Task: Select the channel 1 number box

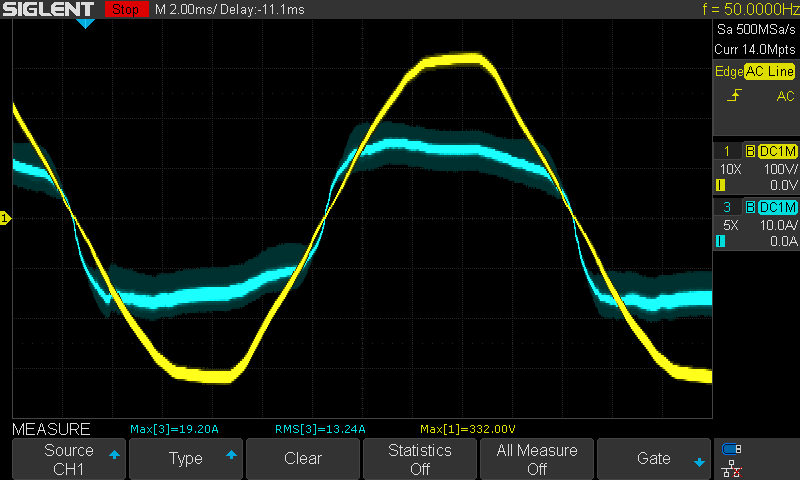Action: coord(727,151)
